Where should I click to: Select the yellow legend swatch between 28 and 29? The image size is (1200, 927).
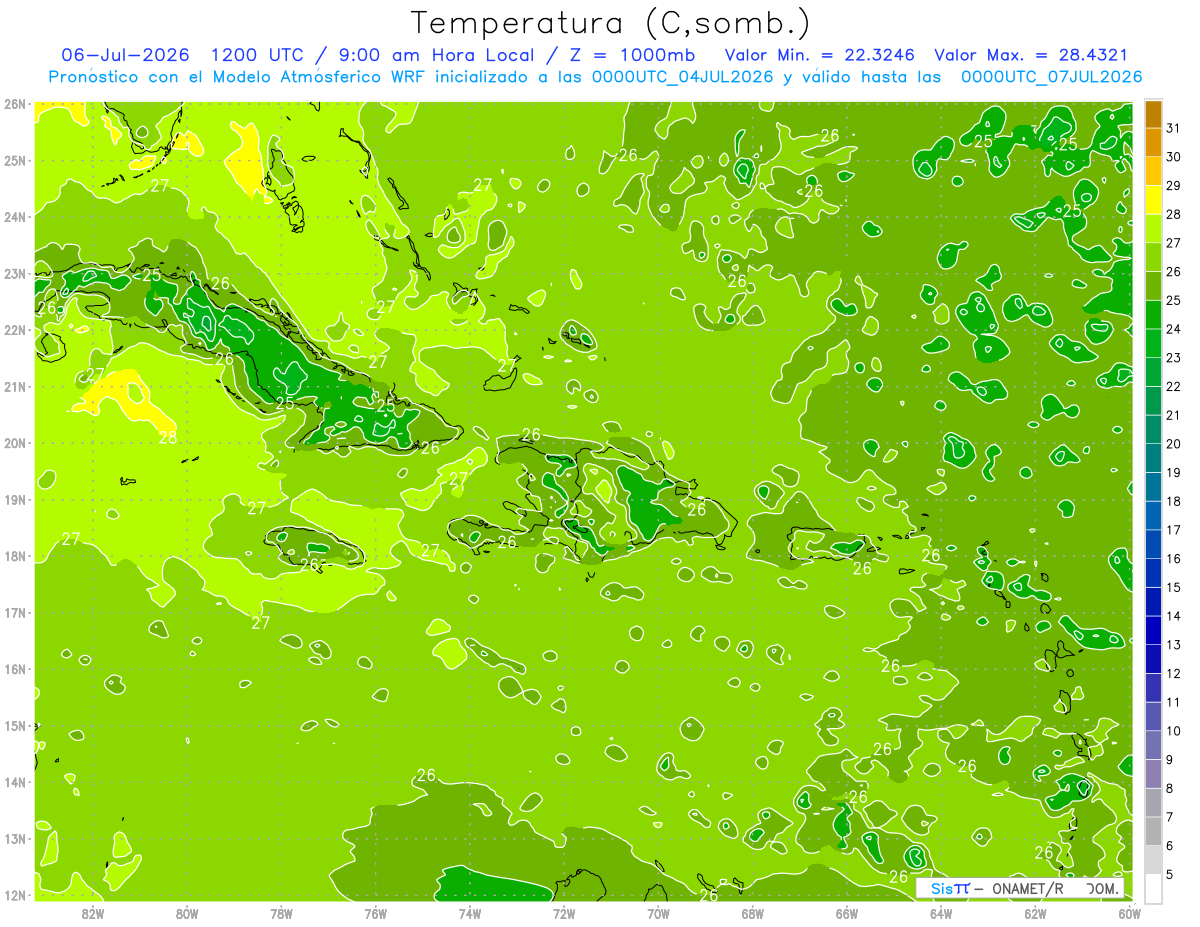(1153, 200)
